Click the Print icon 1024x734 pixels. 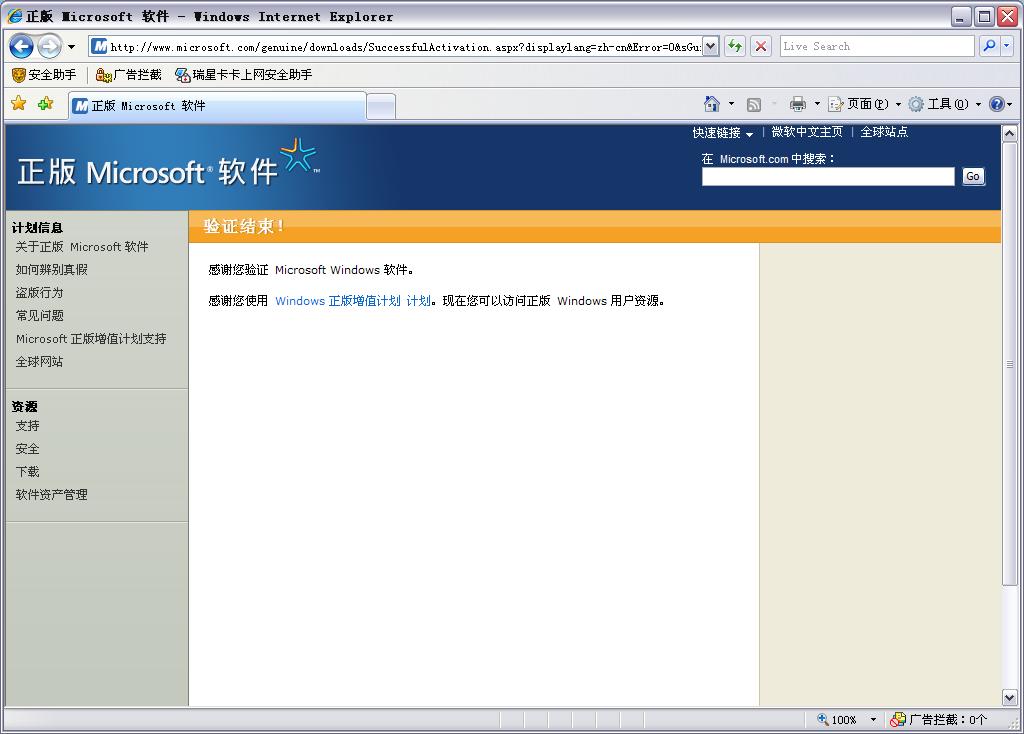(797, 104)
